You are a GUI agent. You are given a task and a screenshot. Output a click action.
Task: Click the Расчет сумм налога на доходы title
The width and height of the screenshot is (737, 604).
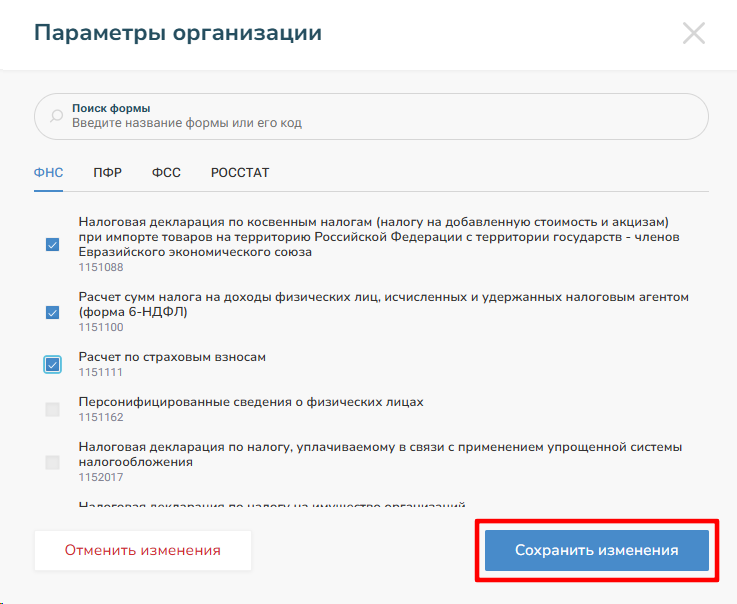pyautogui.click(x=383, y=304)
